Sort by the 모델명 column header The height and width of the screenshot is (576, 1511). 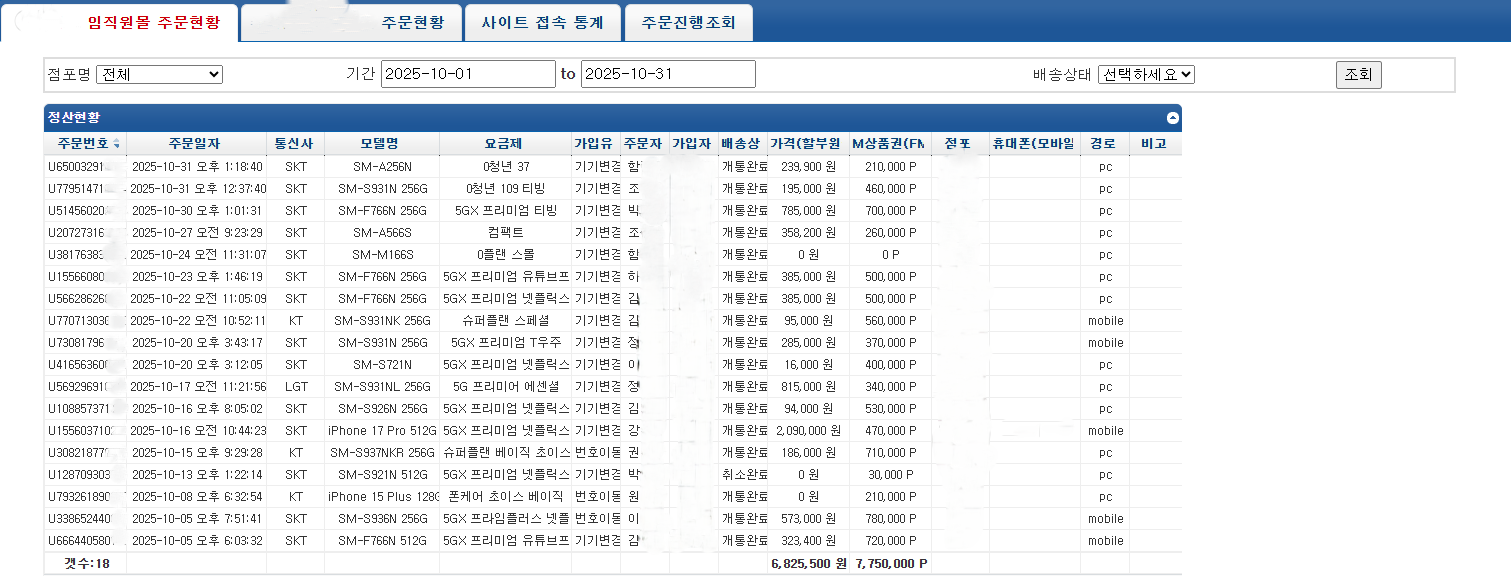(x=381, y=144)
